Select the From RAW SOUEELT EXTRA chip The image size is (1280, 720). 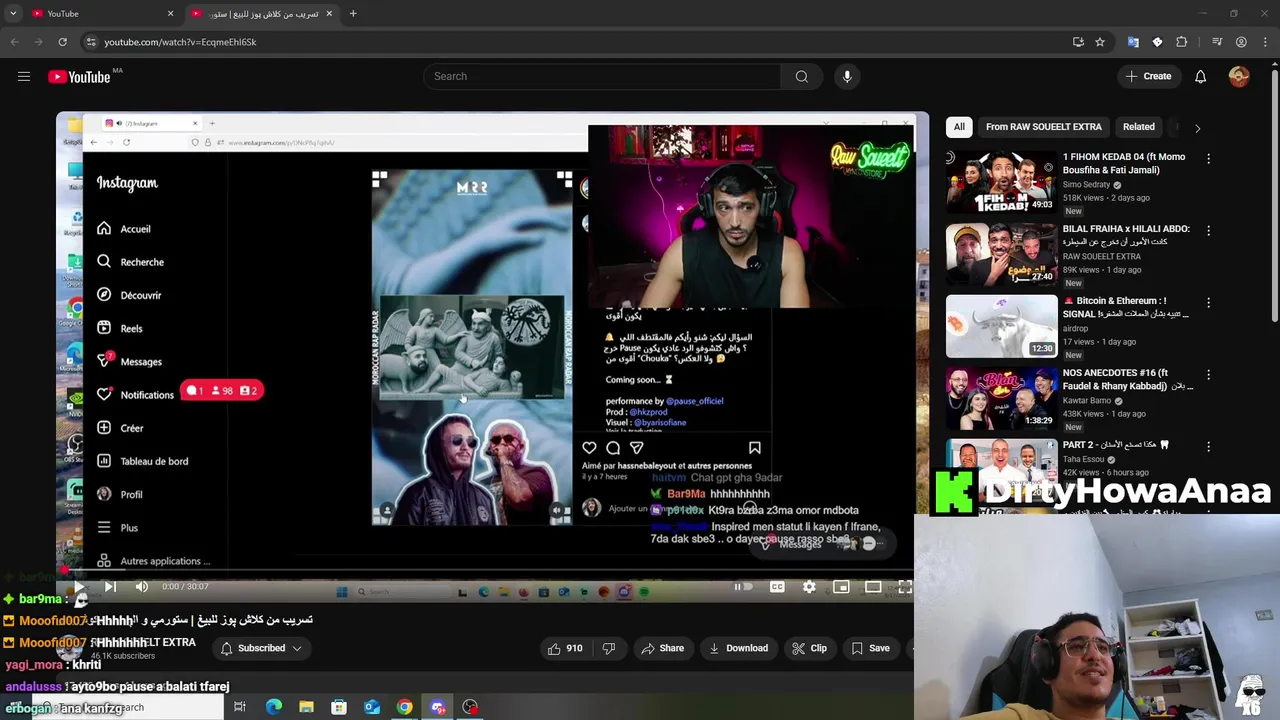coord(1043,127)
